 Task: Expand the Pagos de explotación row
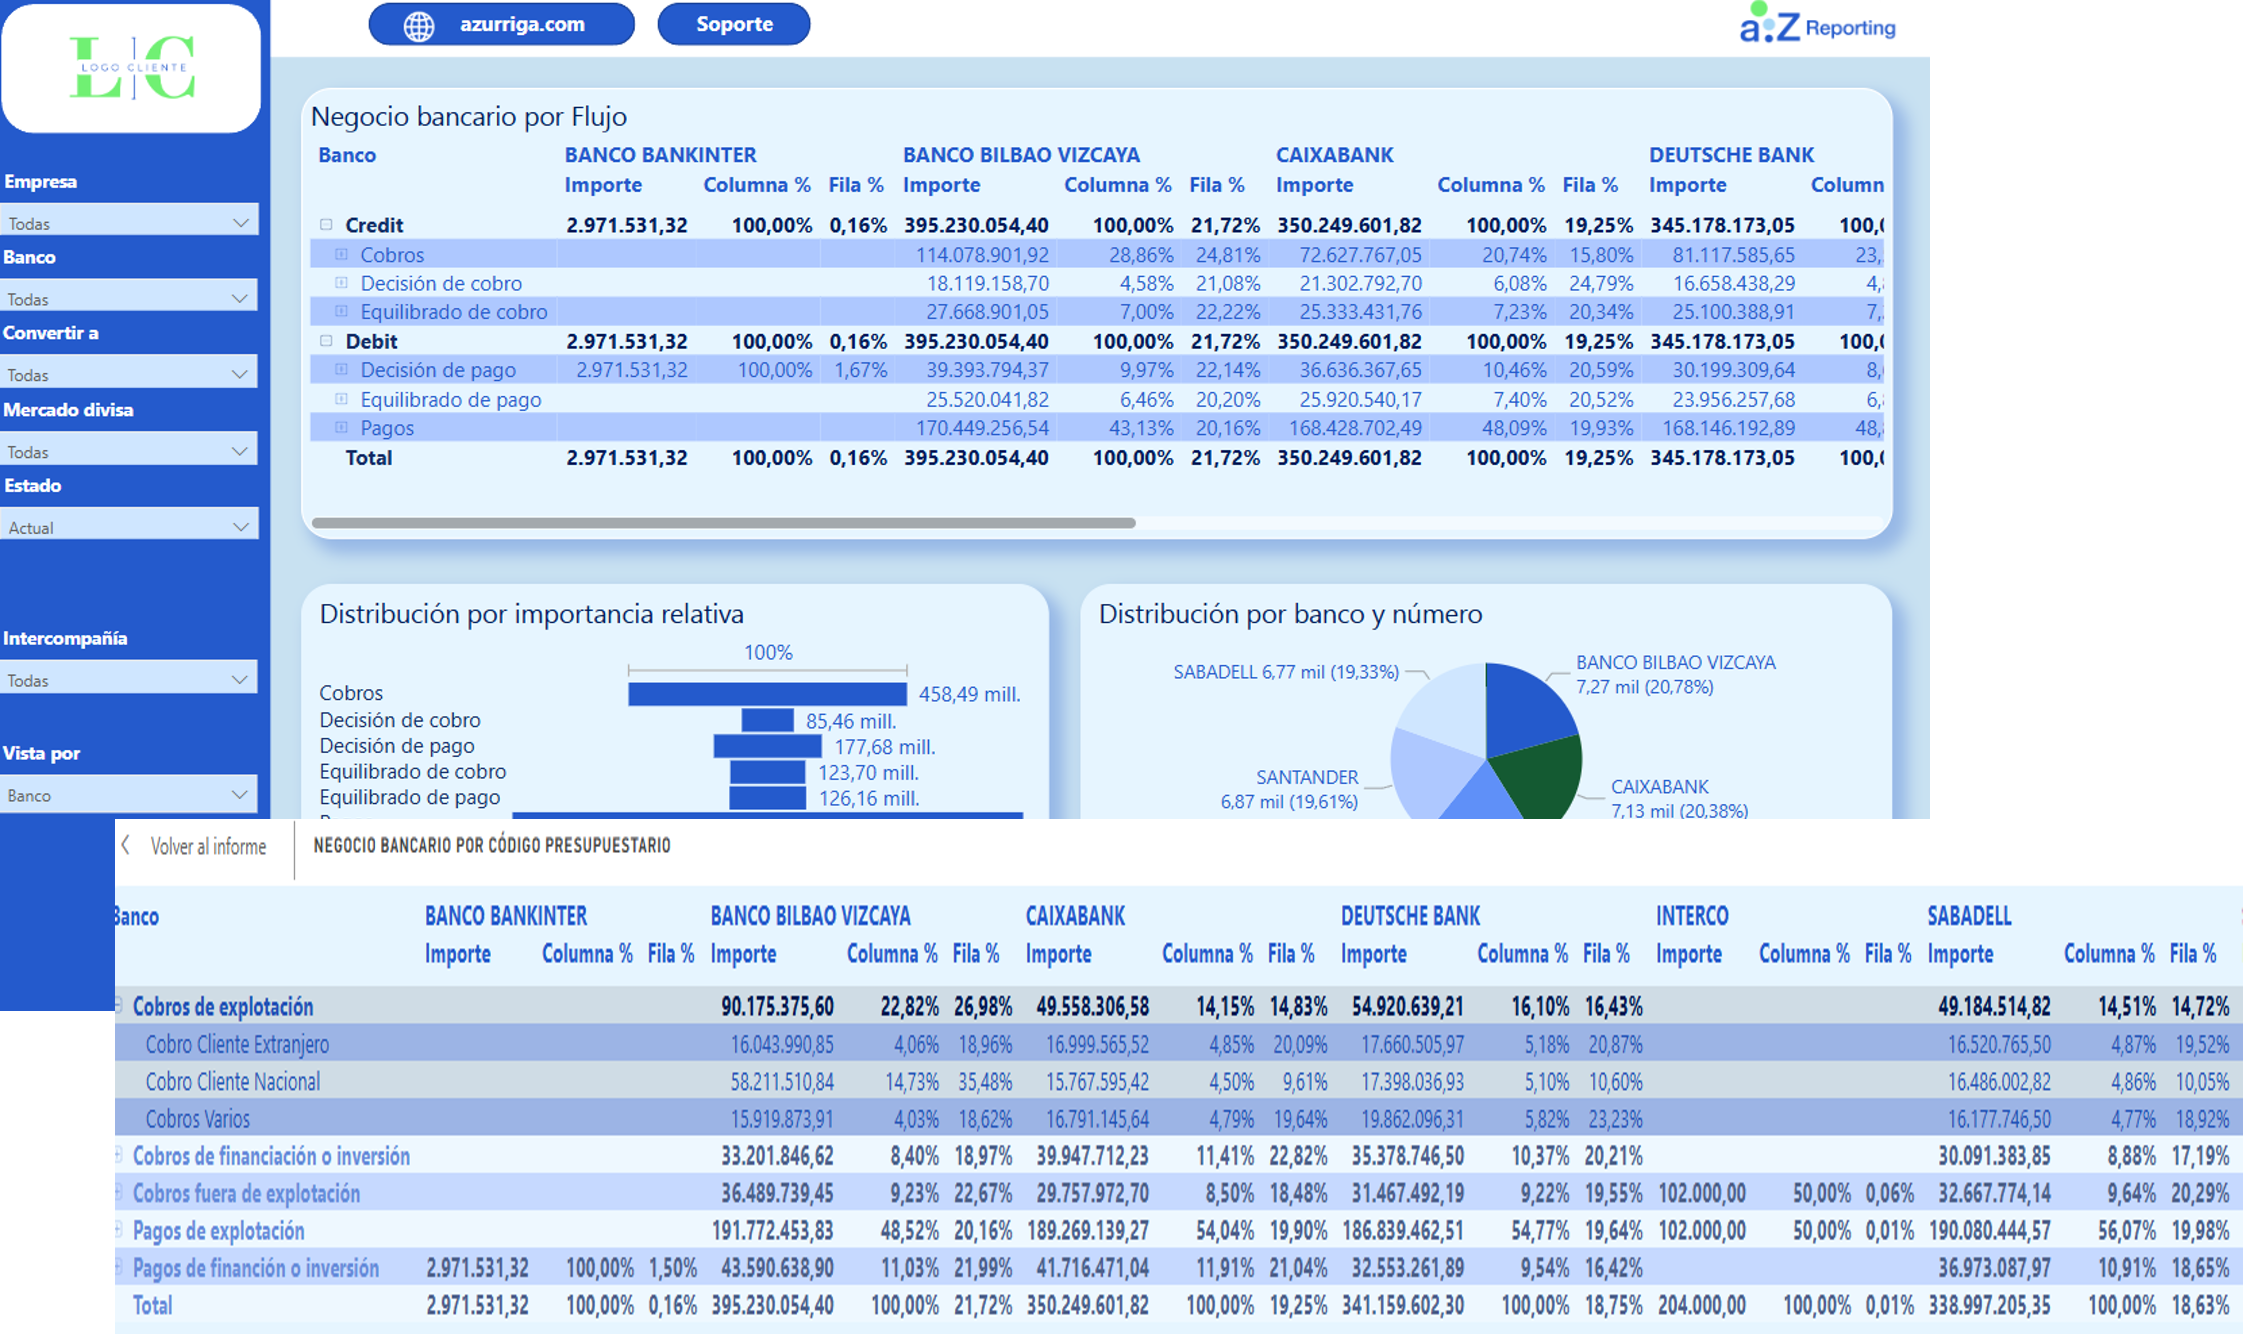click(119, 1229)
